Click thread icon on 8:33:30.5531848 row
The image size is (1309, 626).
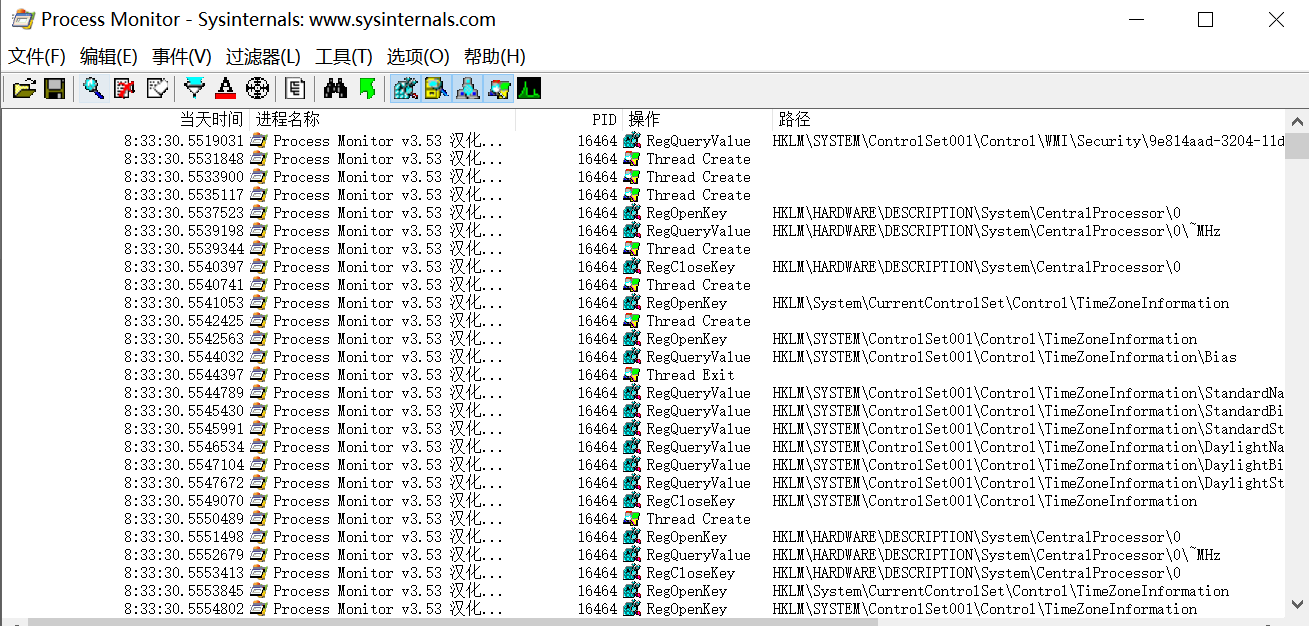632,159
